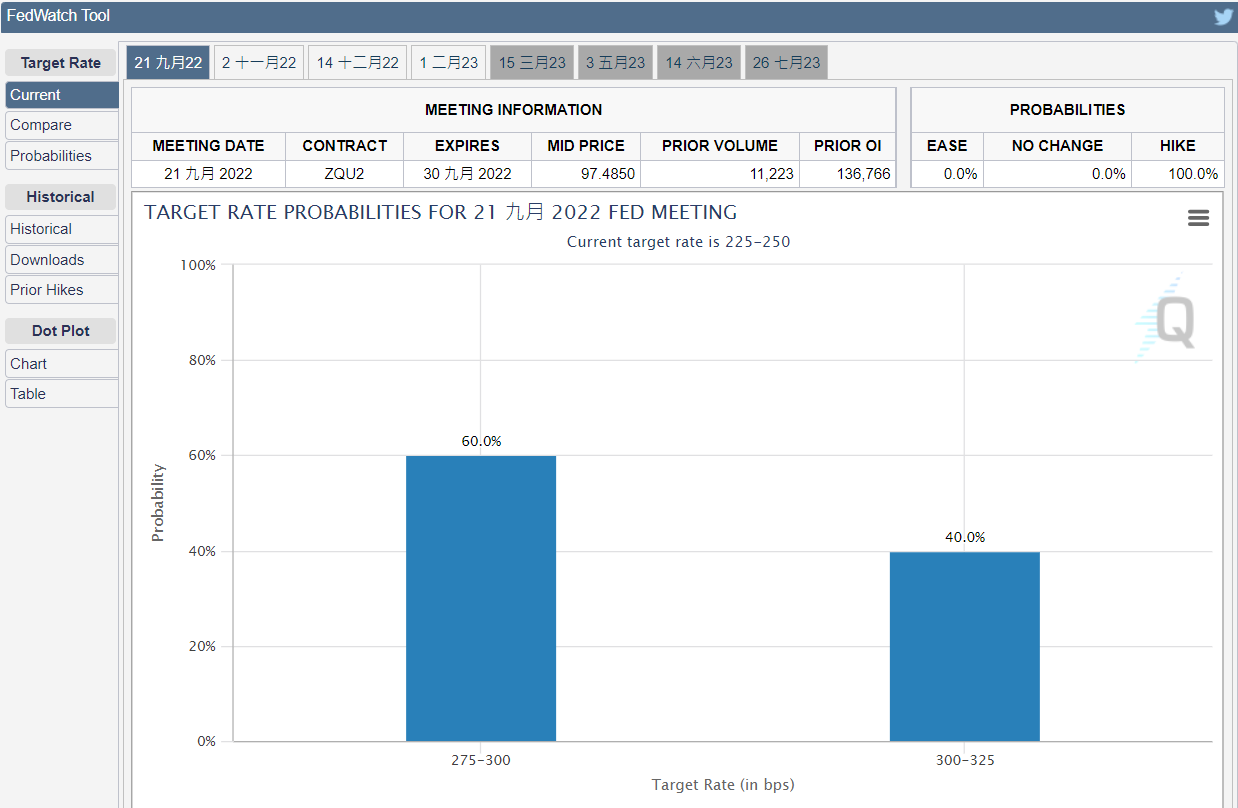Screen dimensions: 1238x808
Task: Select the 21 九月22 meeting tab
Action: click(168, 62)
